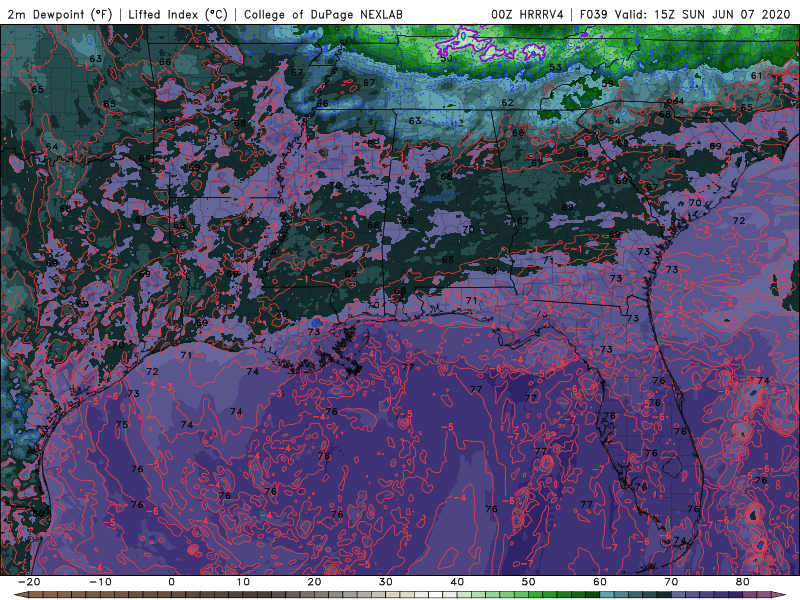The image size is (800, 600).
Task: Click the 53 dewpoint value on the map
Action: tap(556, 67)
